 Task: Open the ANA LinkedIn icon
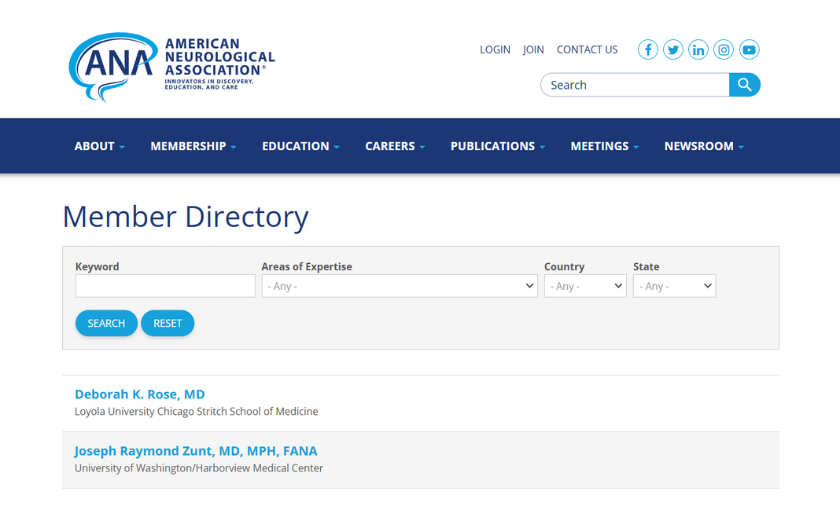coord(698,50)
